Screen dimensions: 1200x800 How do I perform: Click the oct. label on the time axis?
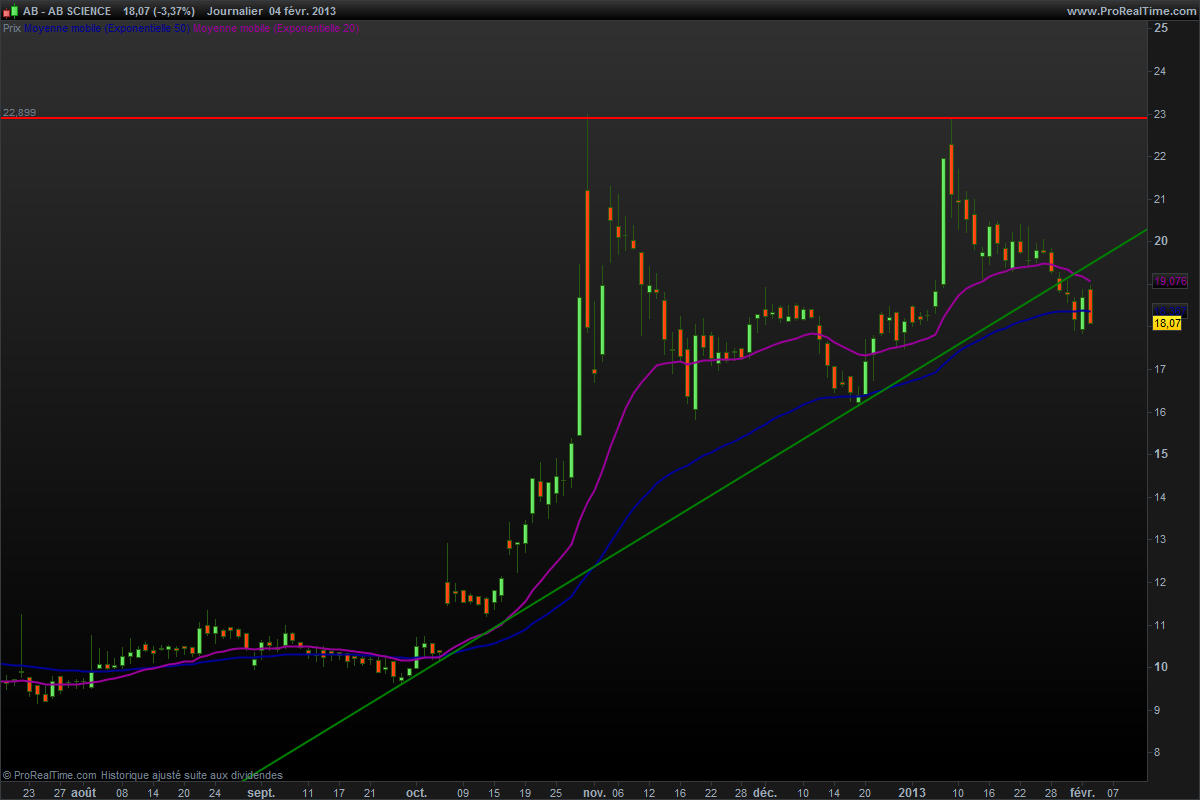(416, 792)
